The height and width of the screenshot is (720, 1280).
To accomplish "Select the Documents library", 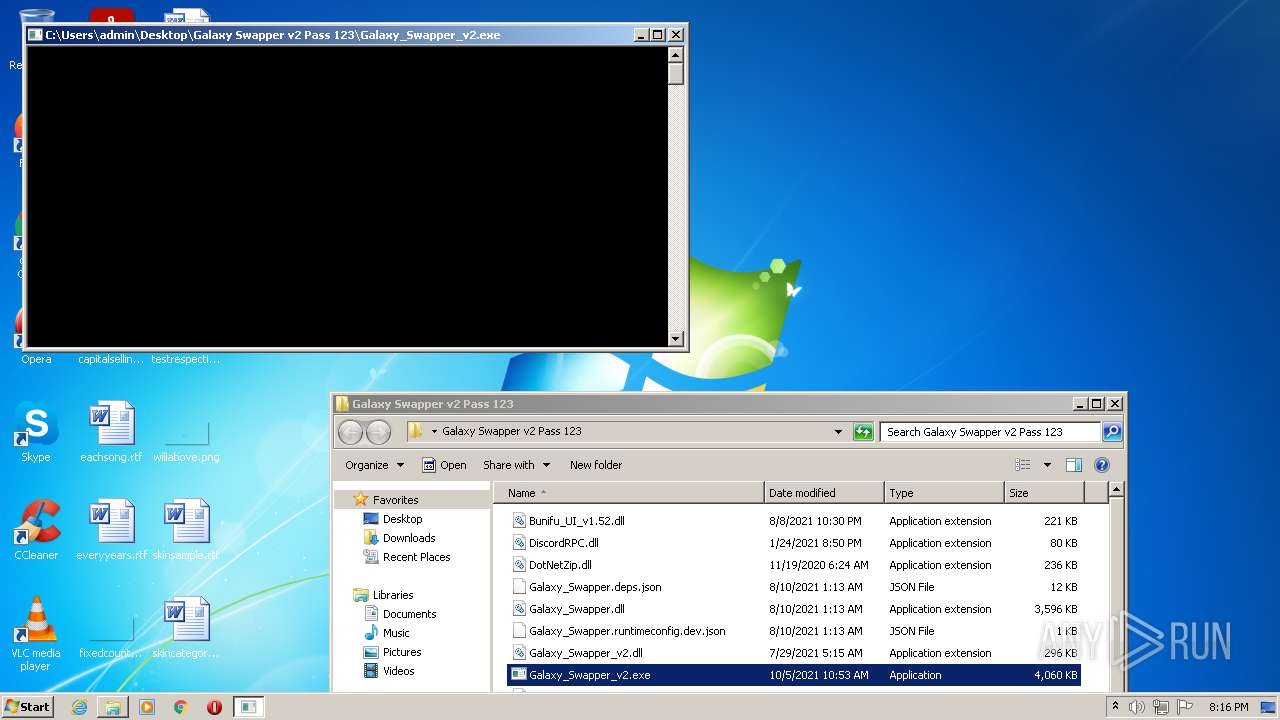I will [x=409, y=614].
